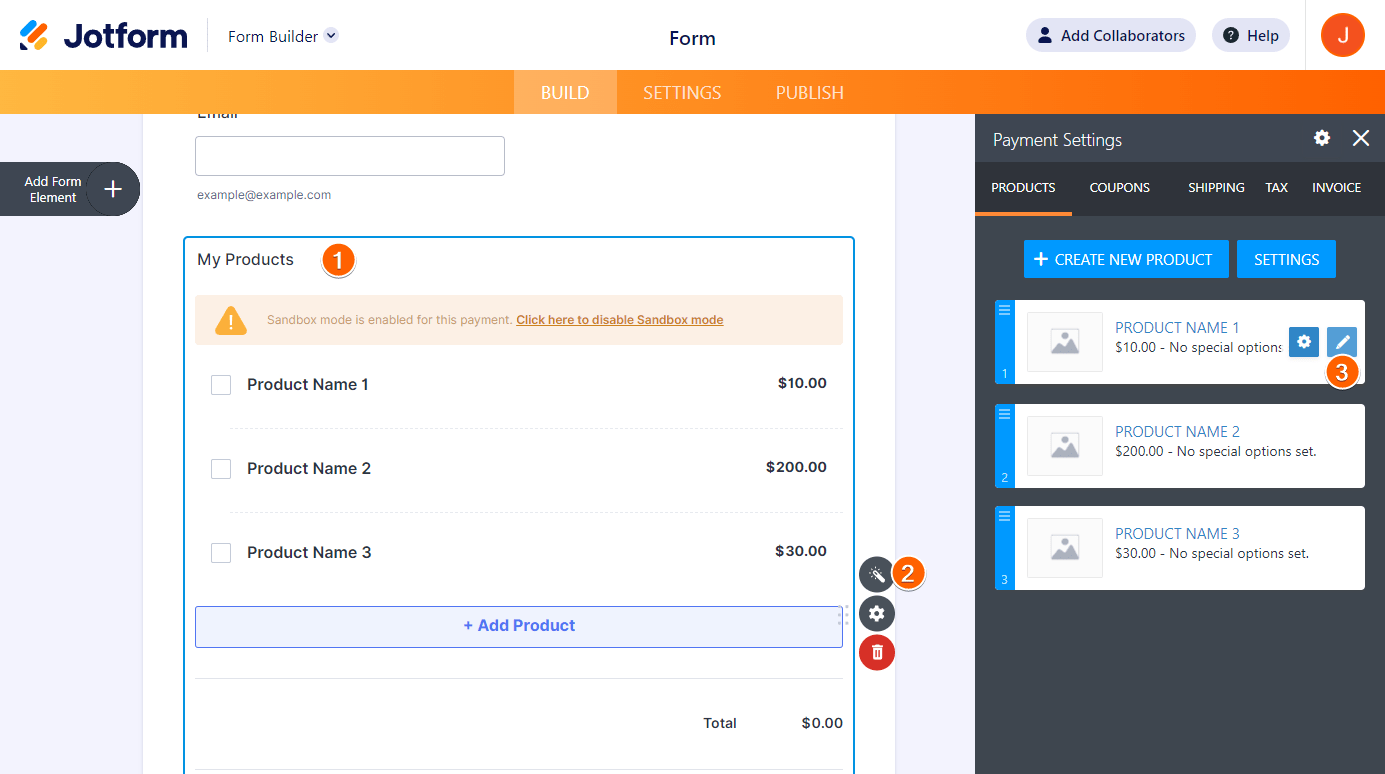Screen dimensions: 1385x774
Task: Select the TAX tab
Action: 1277,187
